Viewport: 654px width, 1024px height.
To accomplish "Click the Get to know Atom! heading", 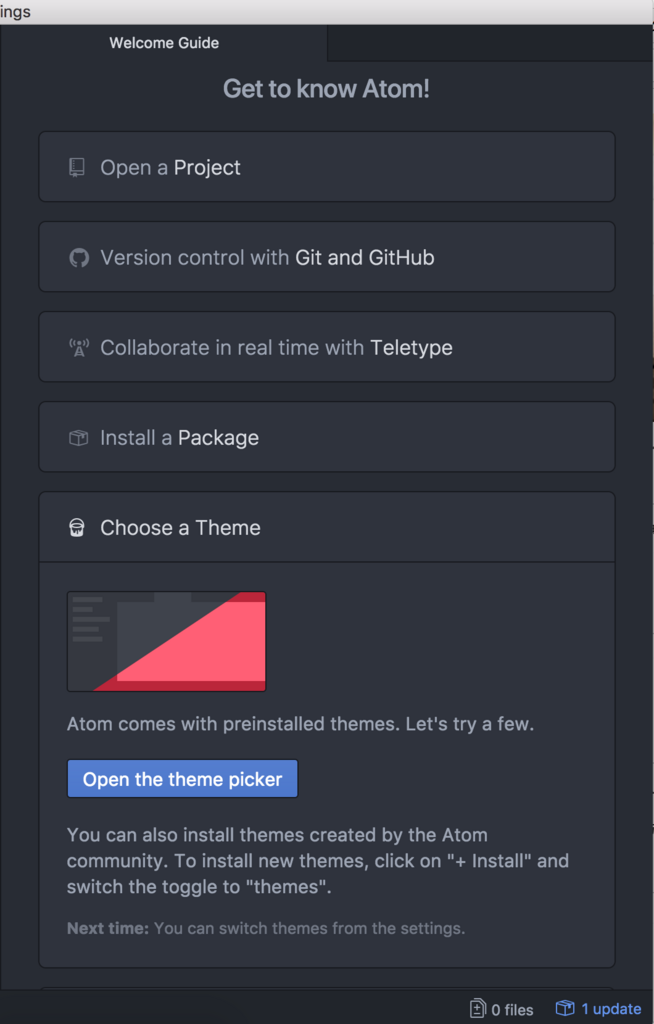I will click(x=326, y=89).
